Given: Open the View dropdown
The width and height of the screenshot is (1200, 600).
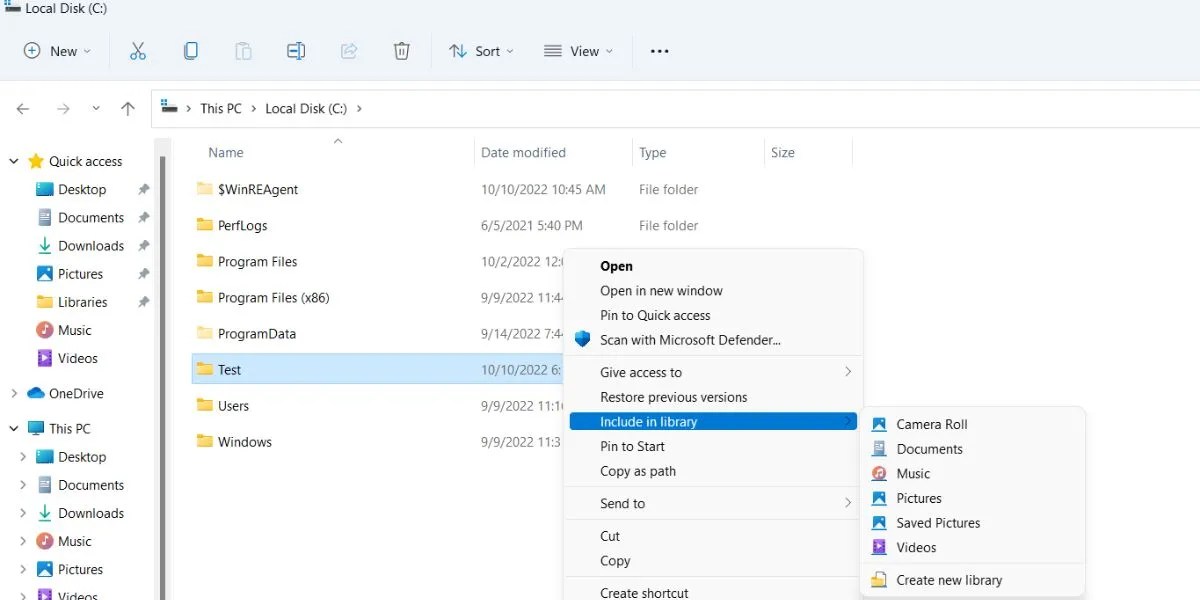Looking at the screenshot, I should point(578,50).
